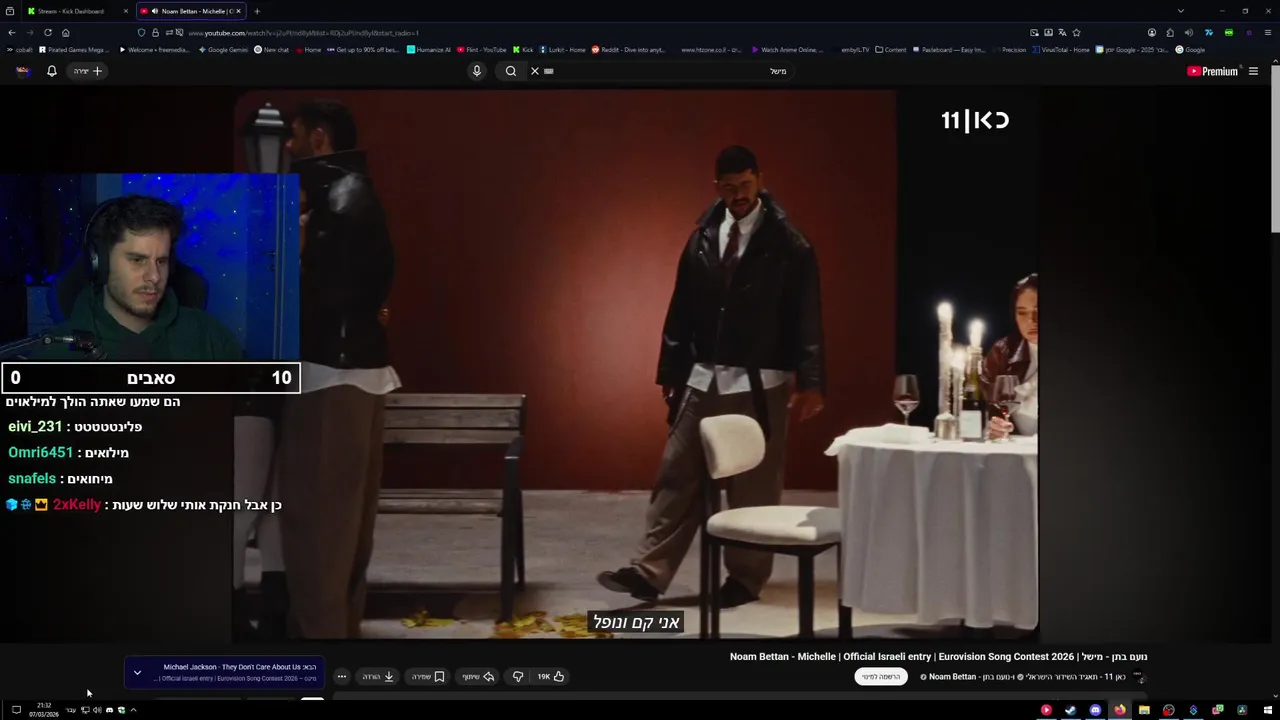Image resolution: width=1280 pixels, height=720 pixels.
Task: Open the Humanize AI bookmark
Action: pyautogui.click(x=429, y=49)
